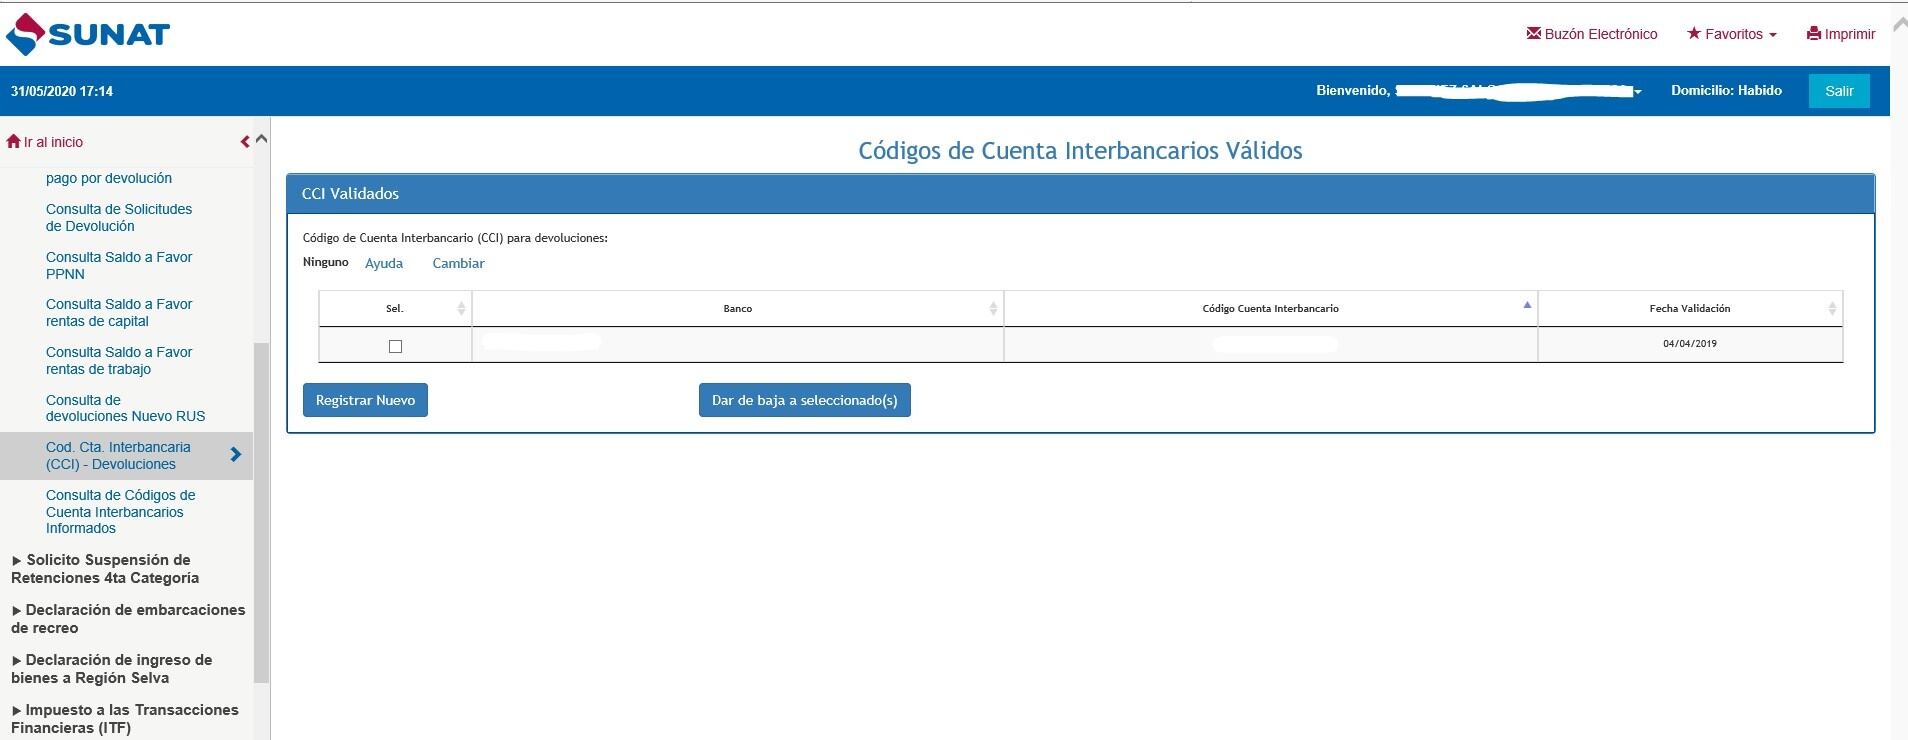Click the SUNAT logo
This screenshot has width=1908, height=740.
88,34
